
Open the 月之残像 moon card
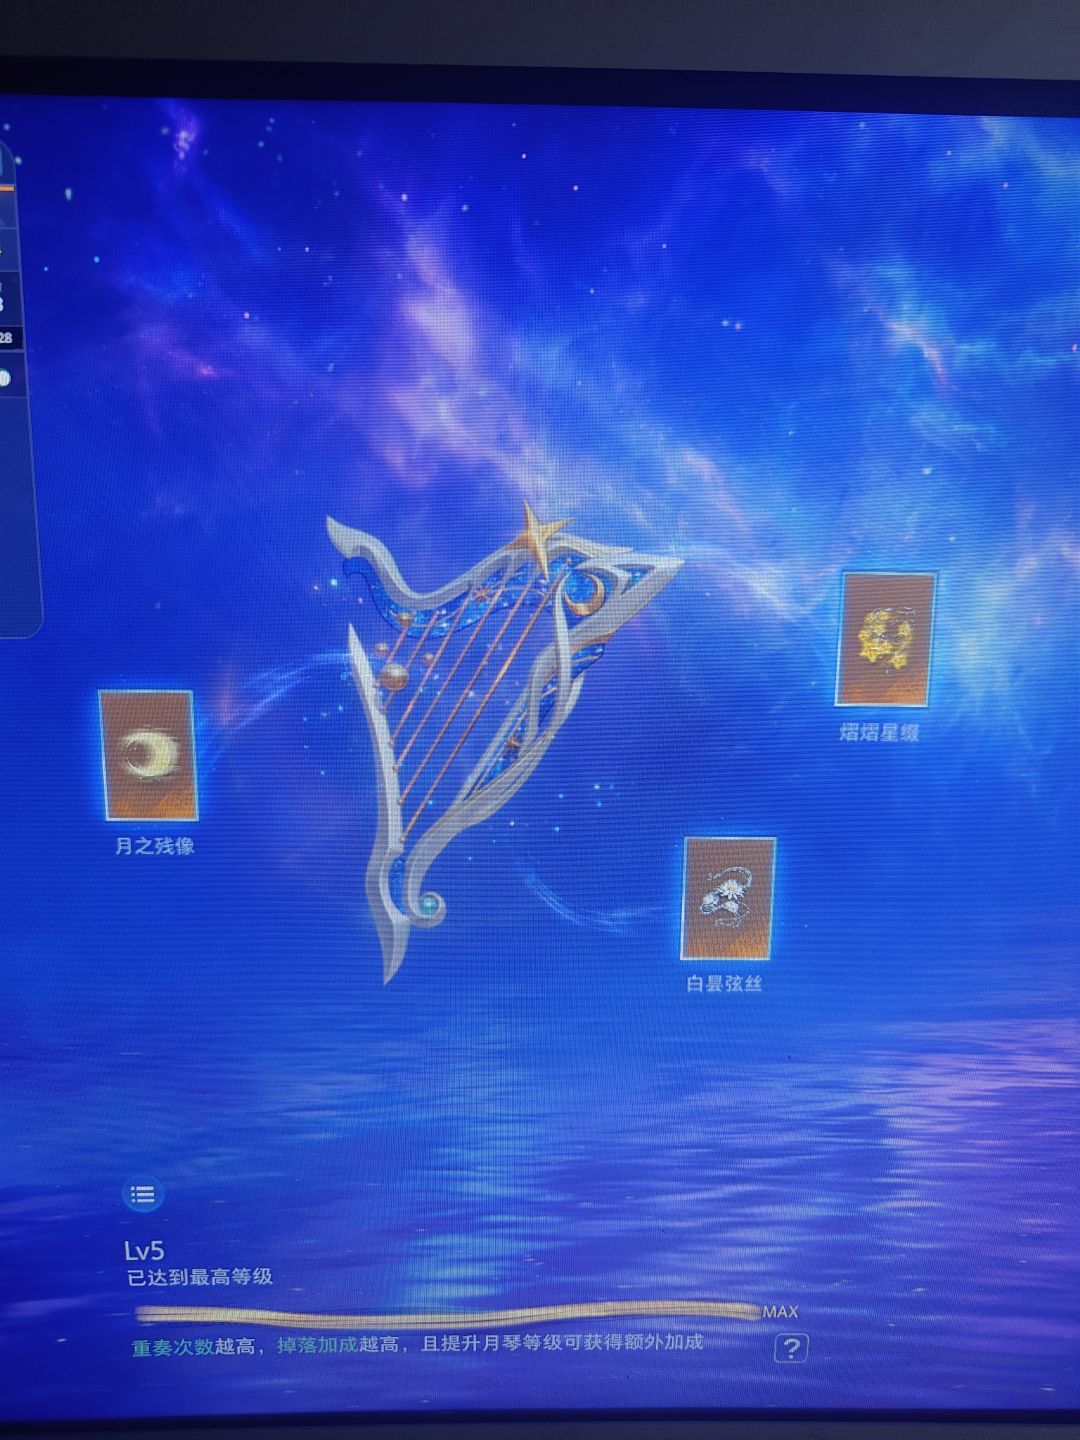point(148,755)
